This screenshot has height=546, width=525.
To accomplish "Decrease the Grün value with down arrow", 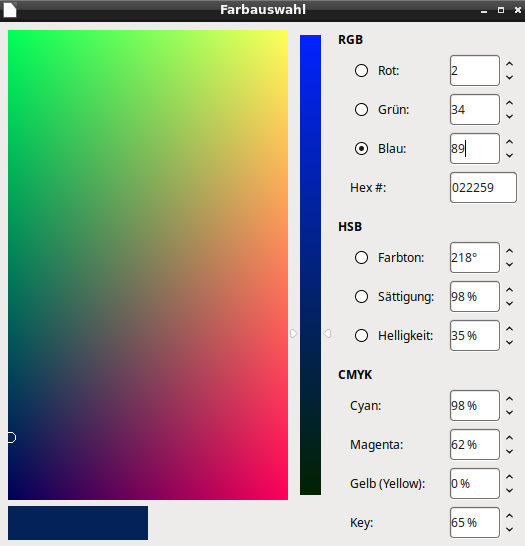I will [509, 116].
